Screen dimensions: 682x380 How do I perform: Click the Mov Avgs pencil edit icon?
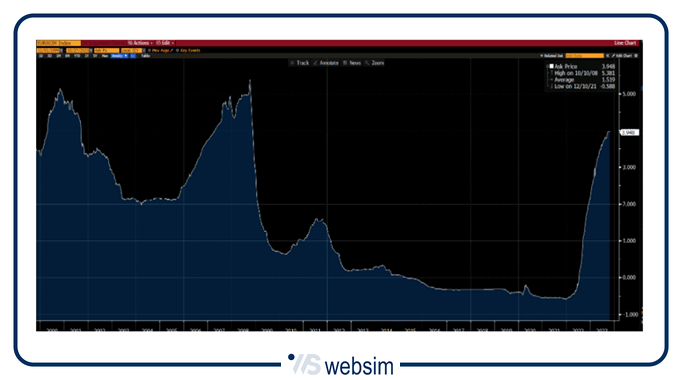pos(172,50)
